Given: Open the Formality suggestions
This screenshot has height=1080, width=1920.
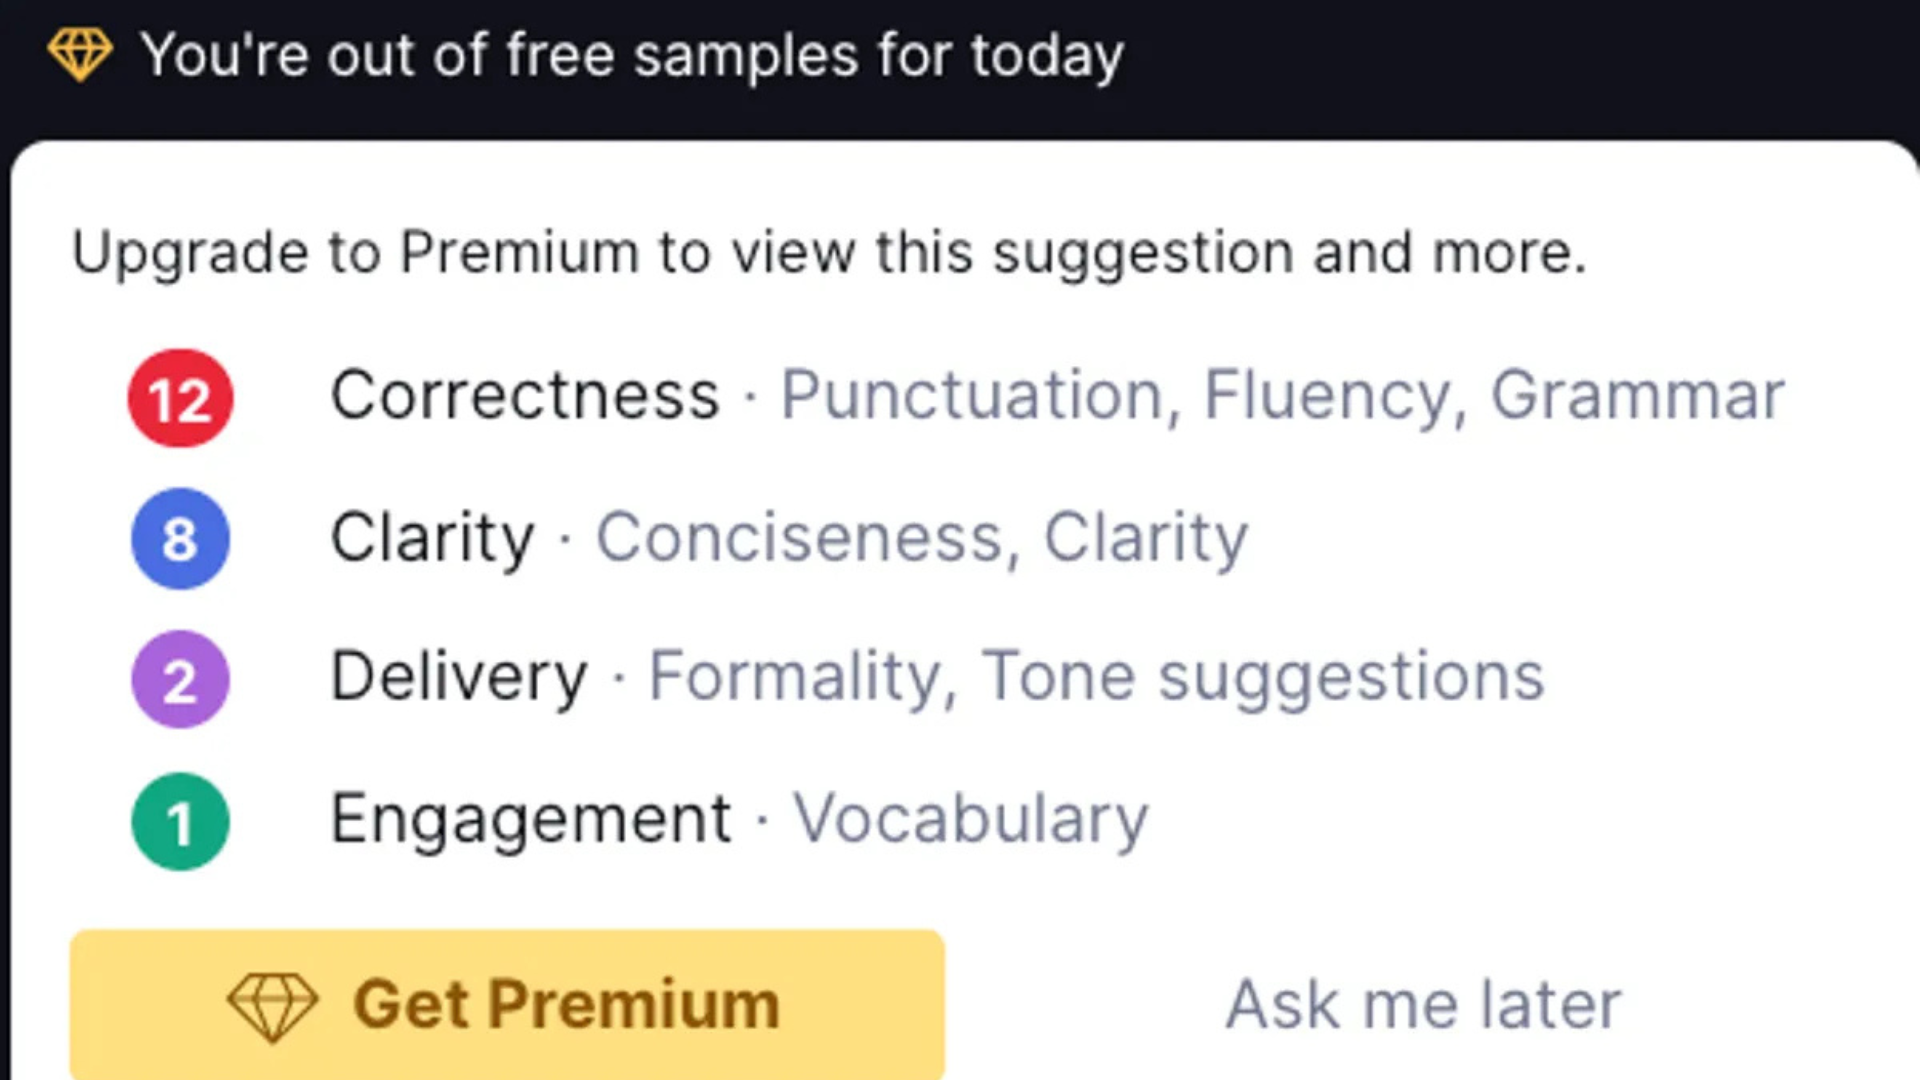Looking at the screenshot, I should tap(795, 678).
